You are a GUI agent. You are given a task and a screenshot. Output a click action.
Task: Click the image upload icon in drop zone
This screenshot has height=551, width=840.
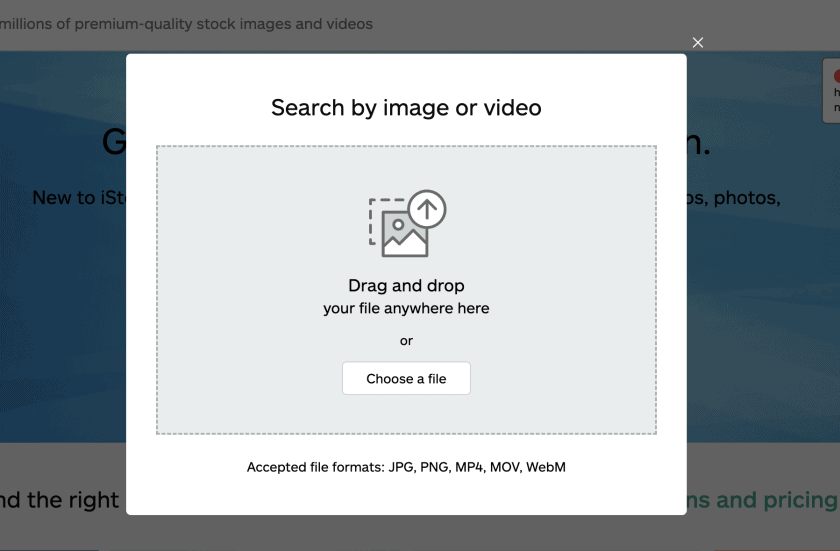click(406, 223)
